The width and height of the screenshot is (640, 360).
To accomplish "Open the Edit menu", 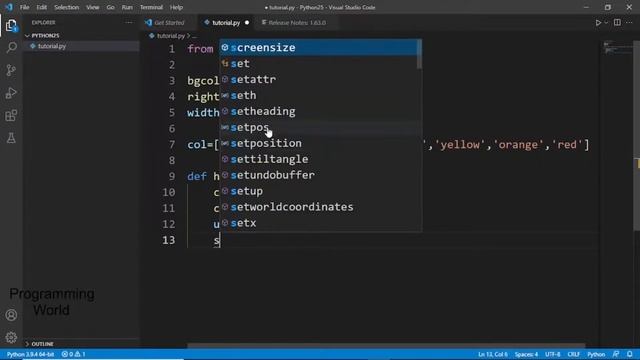I will pyautogui.click(x=42, y=7).
